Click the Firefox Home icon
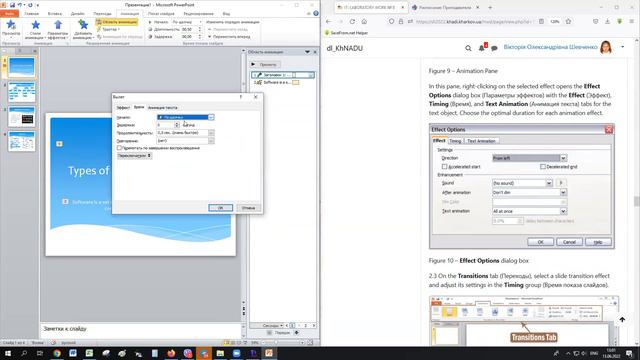The width and height of the screenshot is (640, 360). pyautogui.click(x=364, y=21)
